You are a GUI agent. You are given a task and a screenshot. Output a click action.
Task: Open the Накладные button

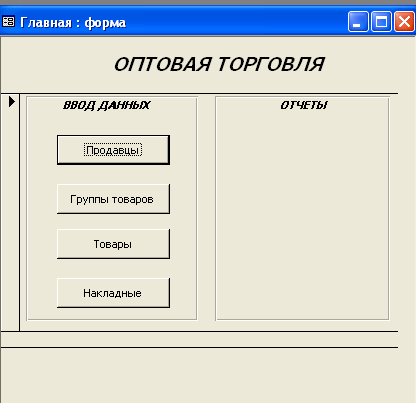(x=113, y=293)
